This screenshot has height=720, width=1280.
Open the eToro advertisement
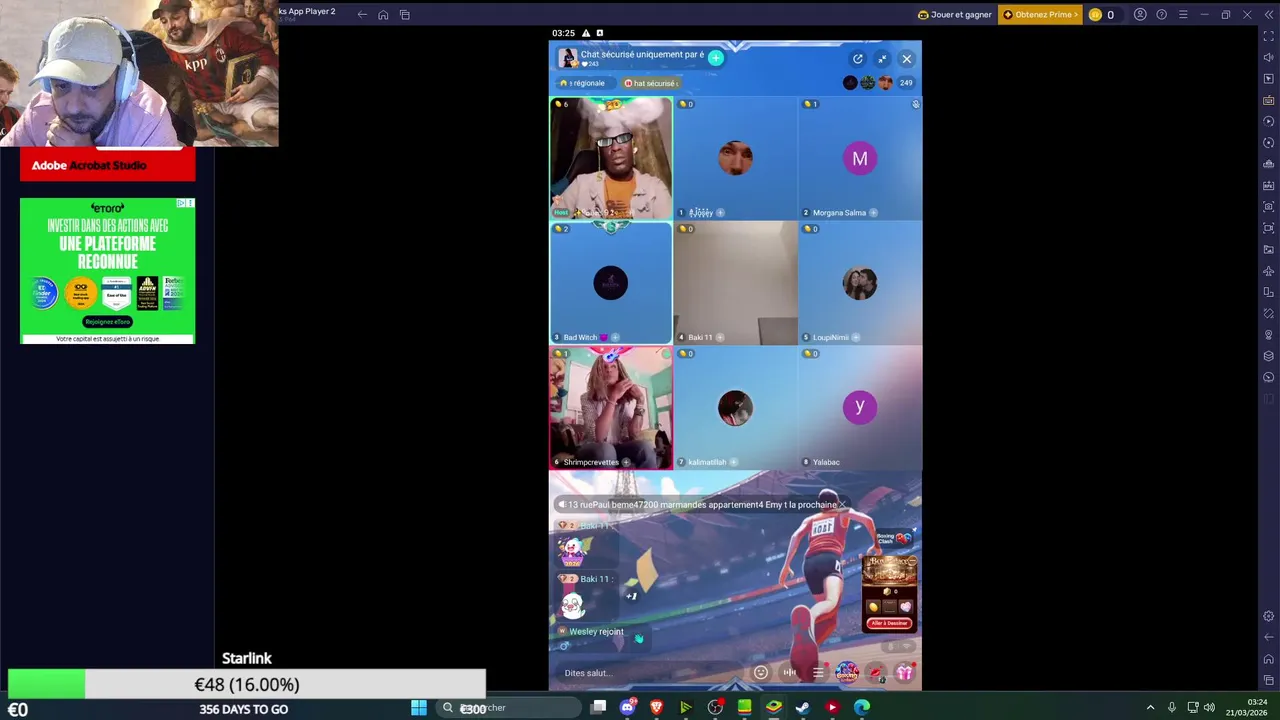pyautogui.click(x=107, y=271)
